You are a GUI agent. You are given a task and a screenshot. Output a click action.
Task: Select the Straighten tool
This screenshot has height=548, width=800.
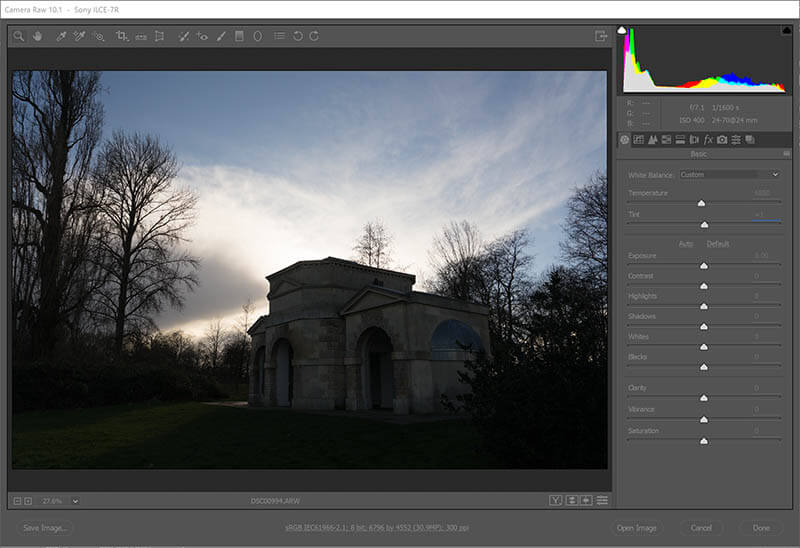pyautogui.click(x=141, y=36)
